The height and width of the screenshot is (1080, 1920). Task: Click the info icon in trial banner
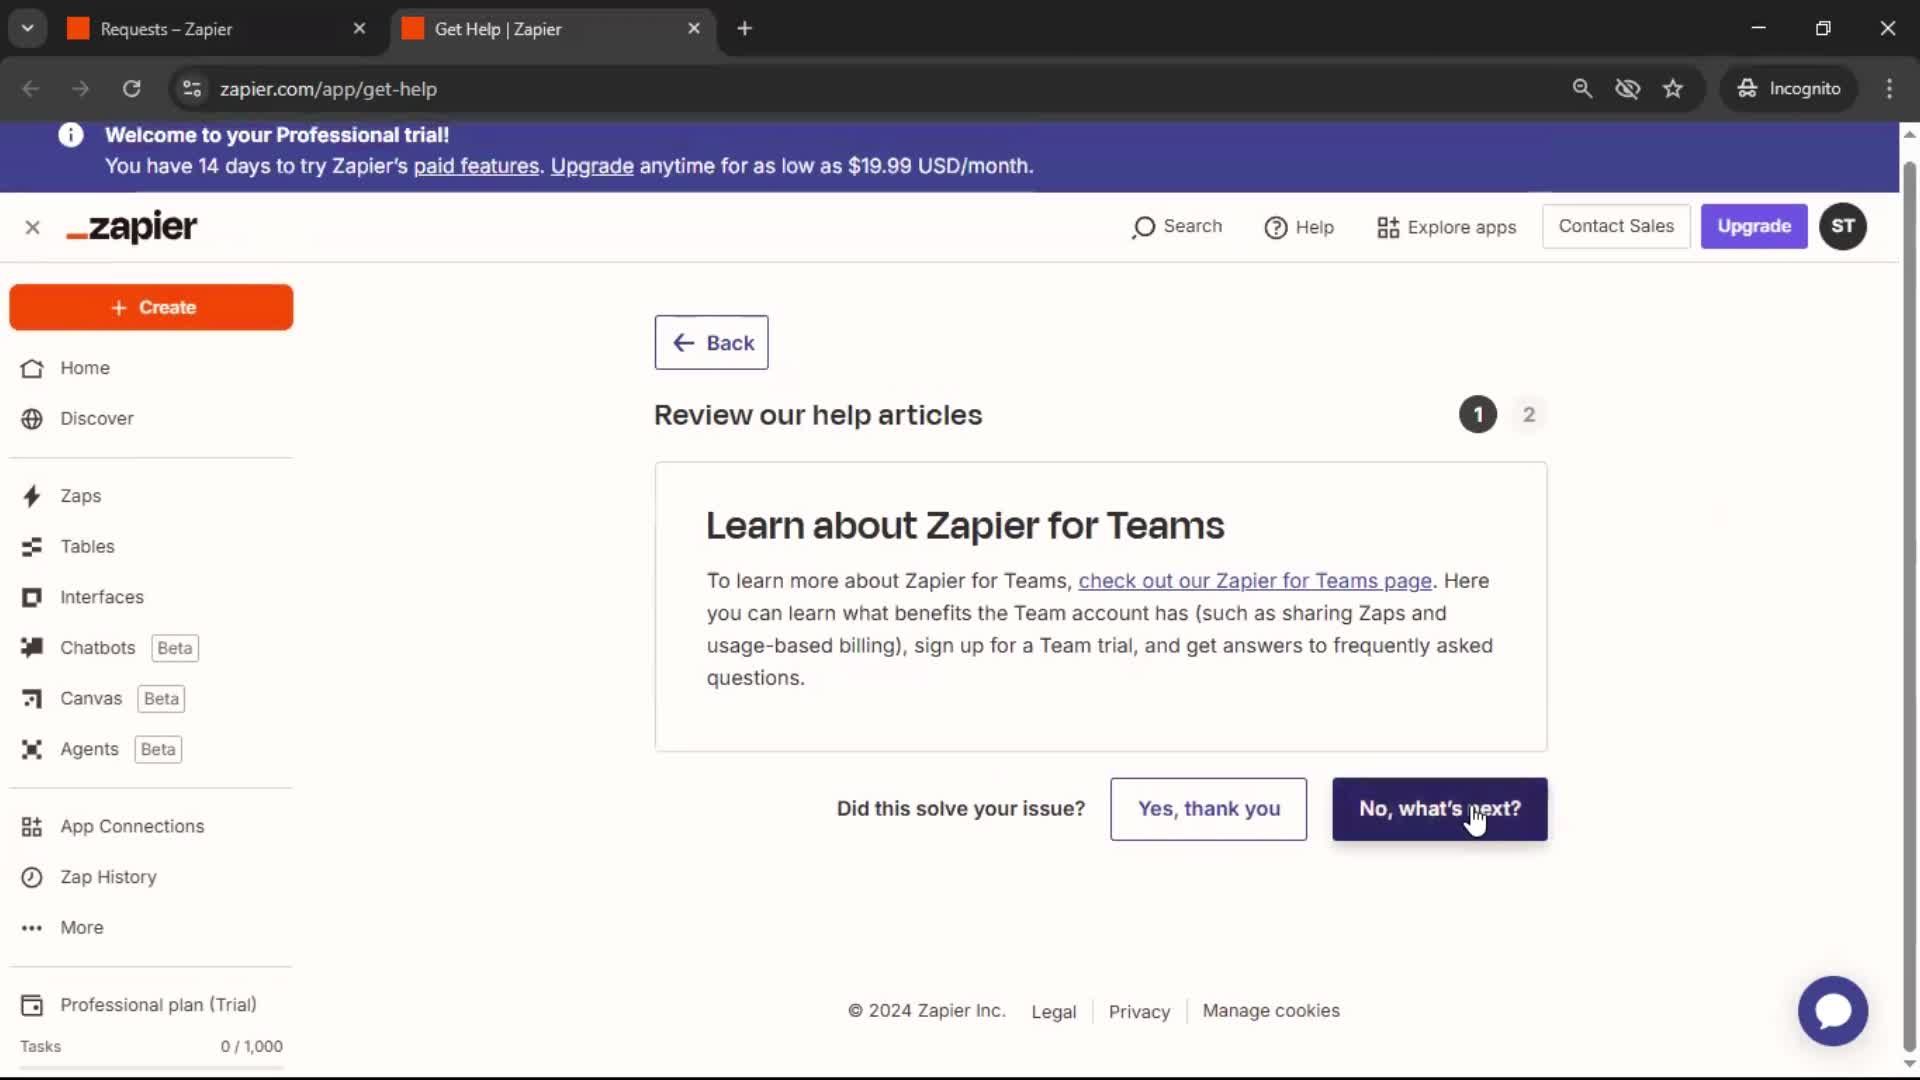coord(70,134)
